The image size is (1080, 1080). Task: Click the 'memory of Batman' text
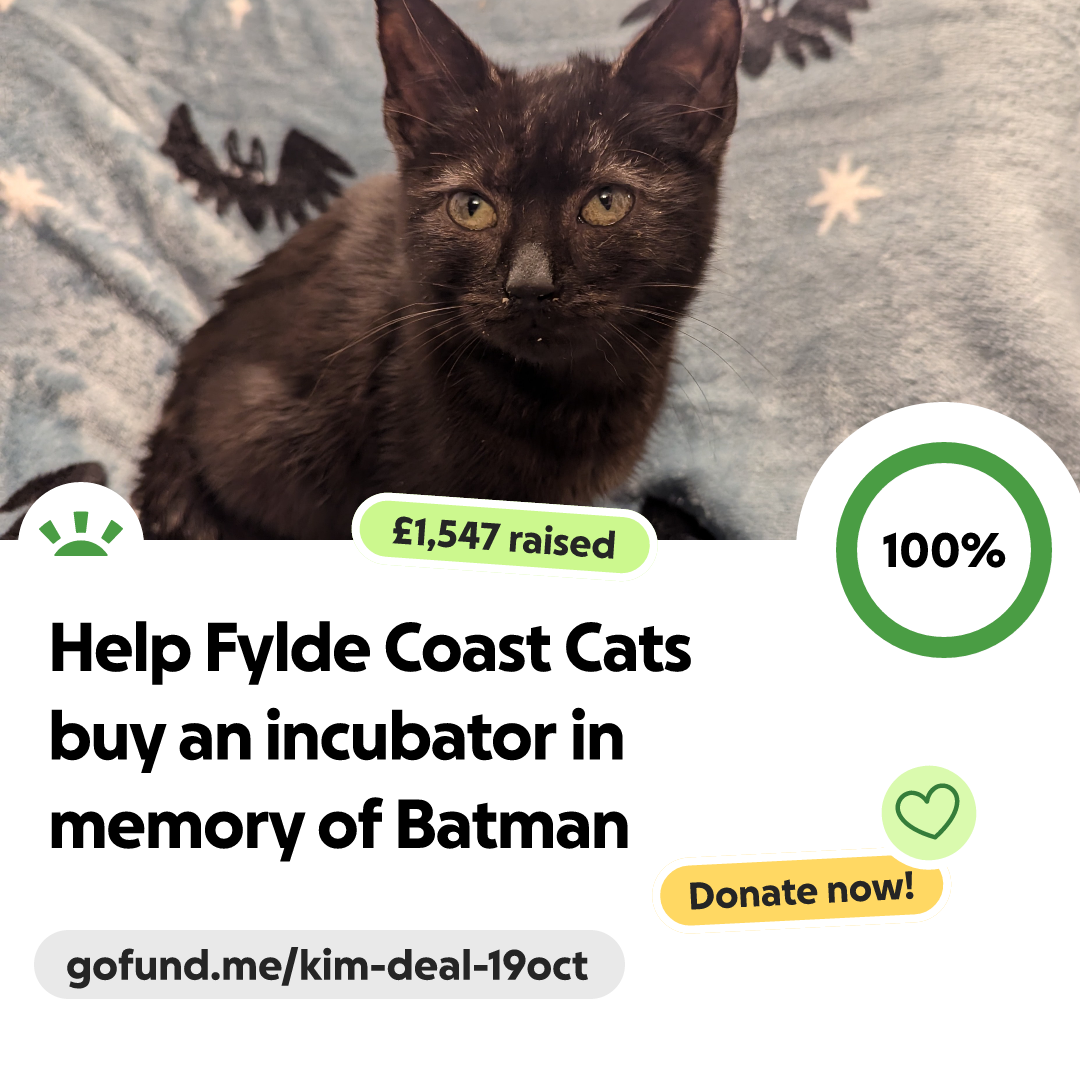339,827
